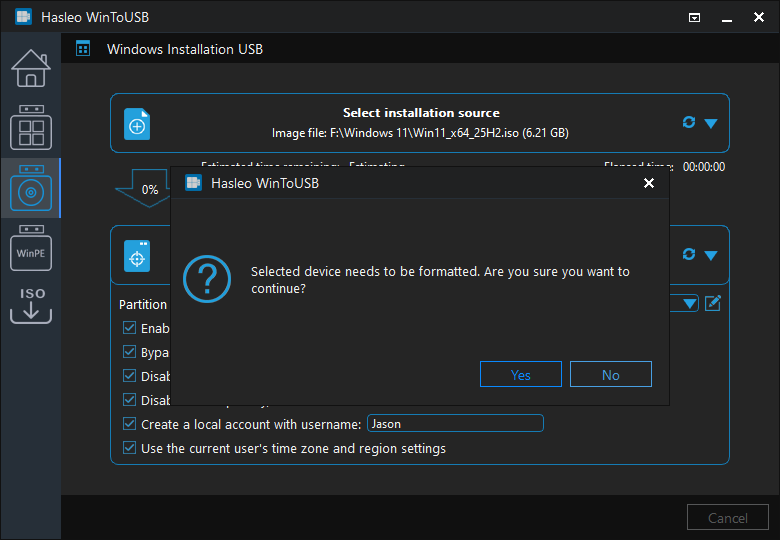Click the Image file path text

(420, 133)
